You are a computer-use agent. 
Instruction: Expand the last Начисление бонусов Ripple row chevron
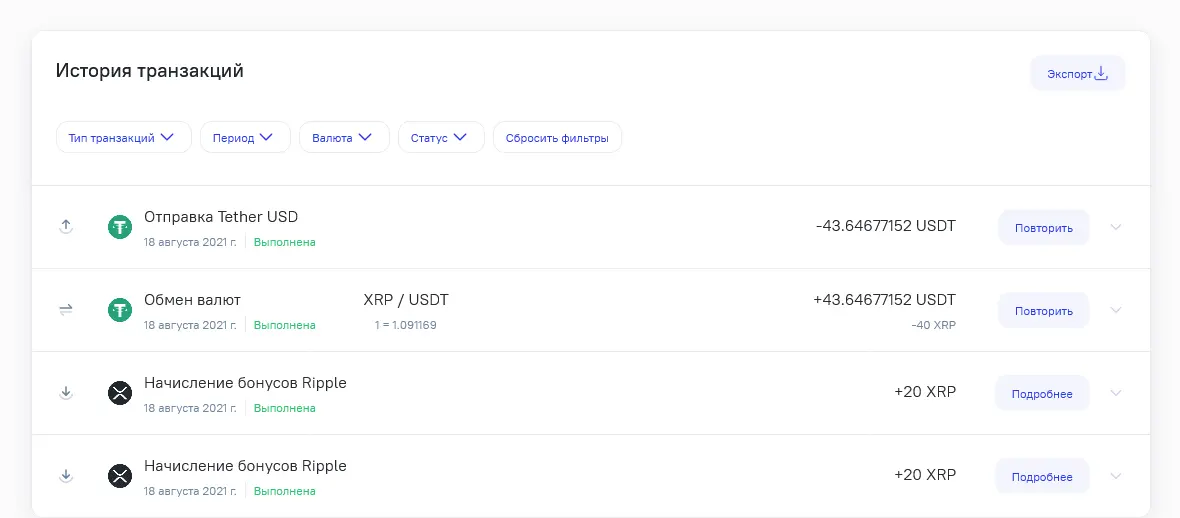point(1116,476)
